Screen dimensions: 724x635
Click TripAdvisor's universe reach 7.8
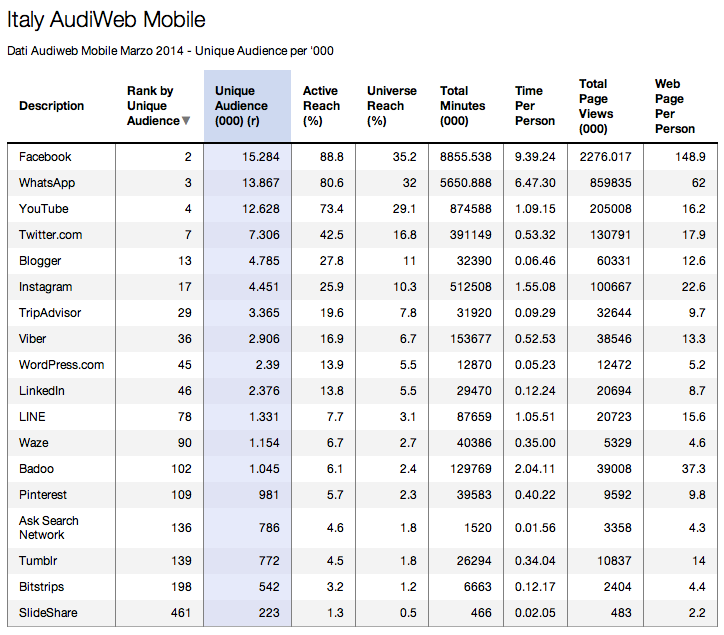(x=408, y=313)
